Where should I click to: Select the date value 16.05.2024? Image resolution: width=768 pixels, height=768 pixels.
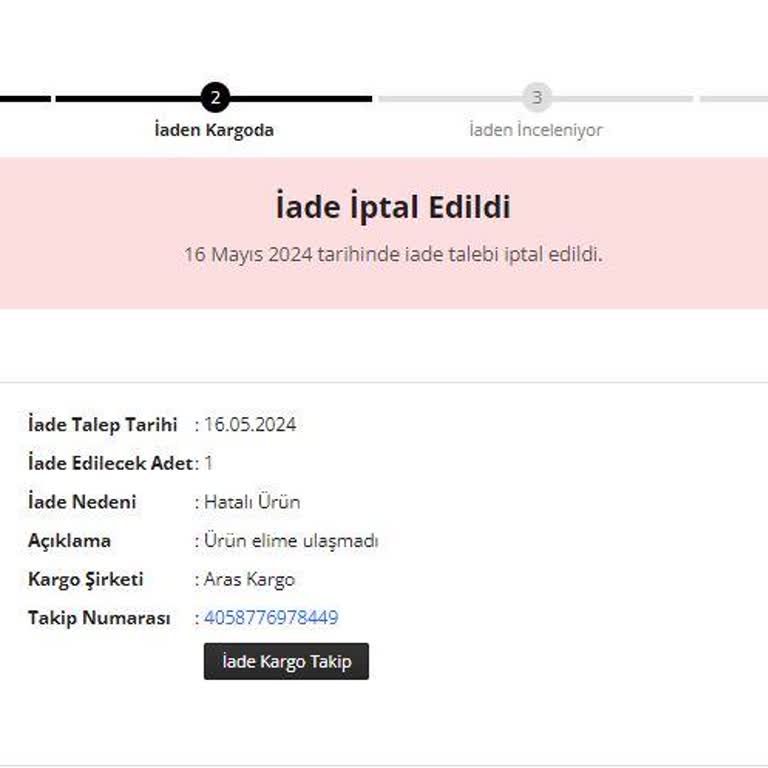[x=250, y=425]
